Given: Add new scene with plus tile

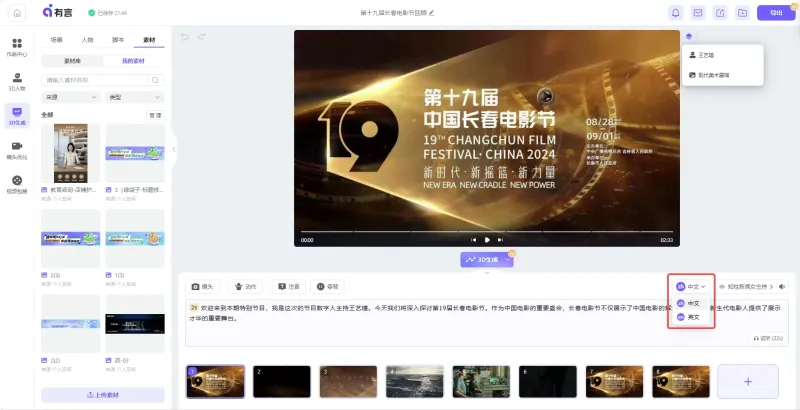Looking at the screenshot, I should pyautogui.click(x=748, y=381).
